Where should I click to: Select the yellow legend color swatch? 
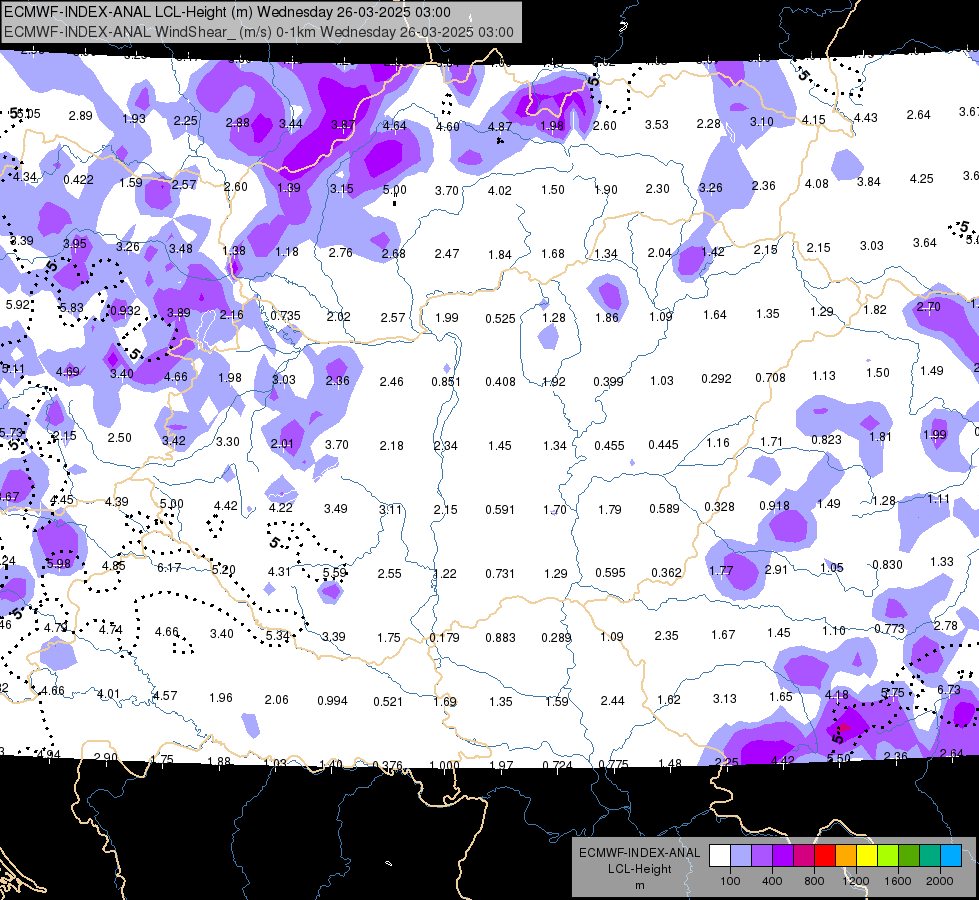pos(867,856)
